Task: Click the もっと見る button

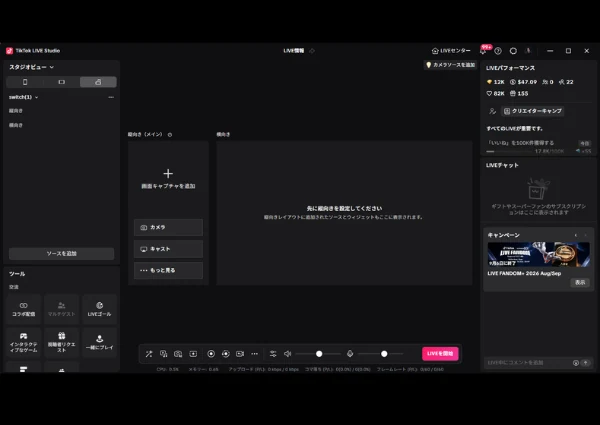Action: (x=168, y=270)
